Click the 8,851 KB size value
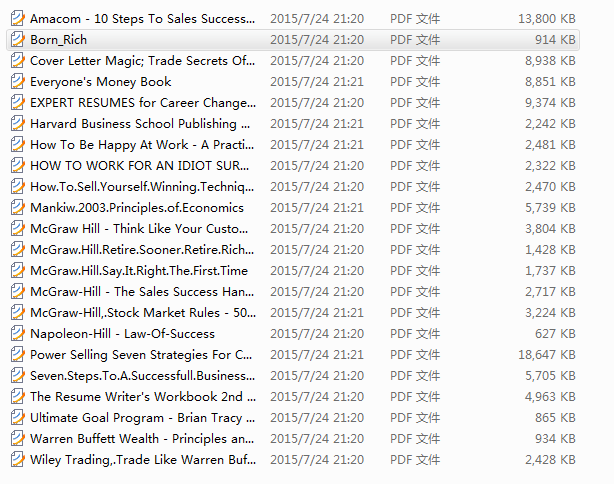 [551, 82]
